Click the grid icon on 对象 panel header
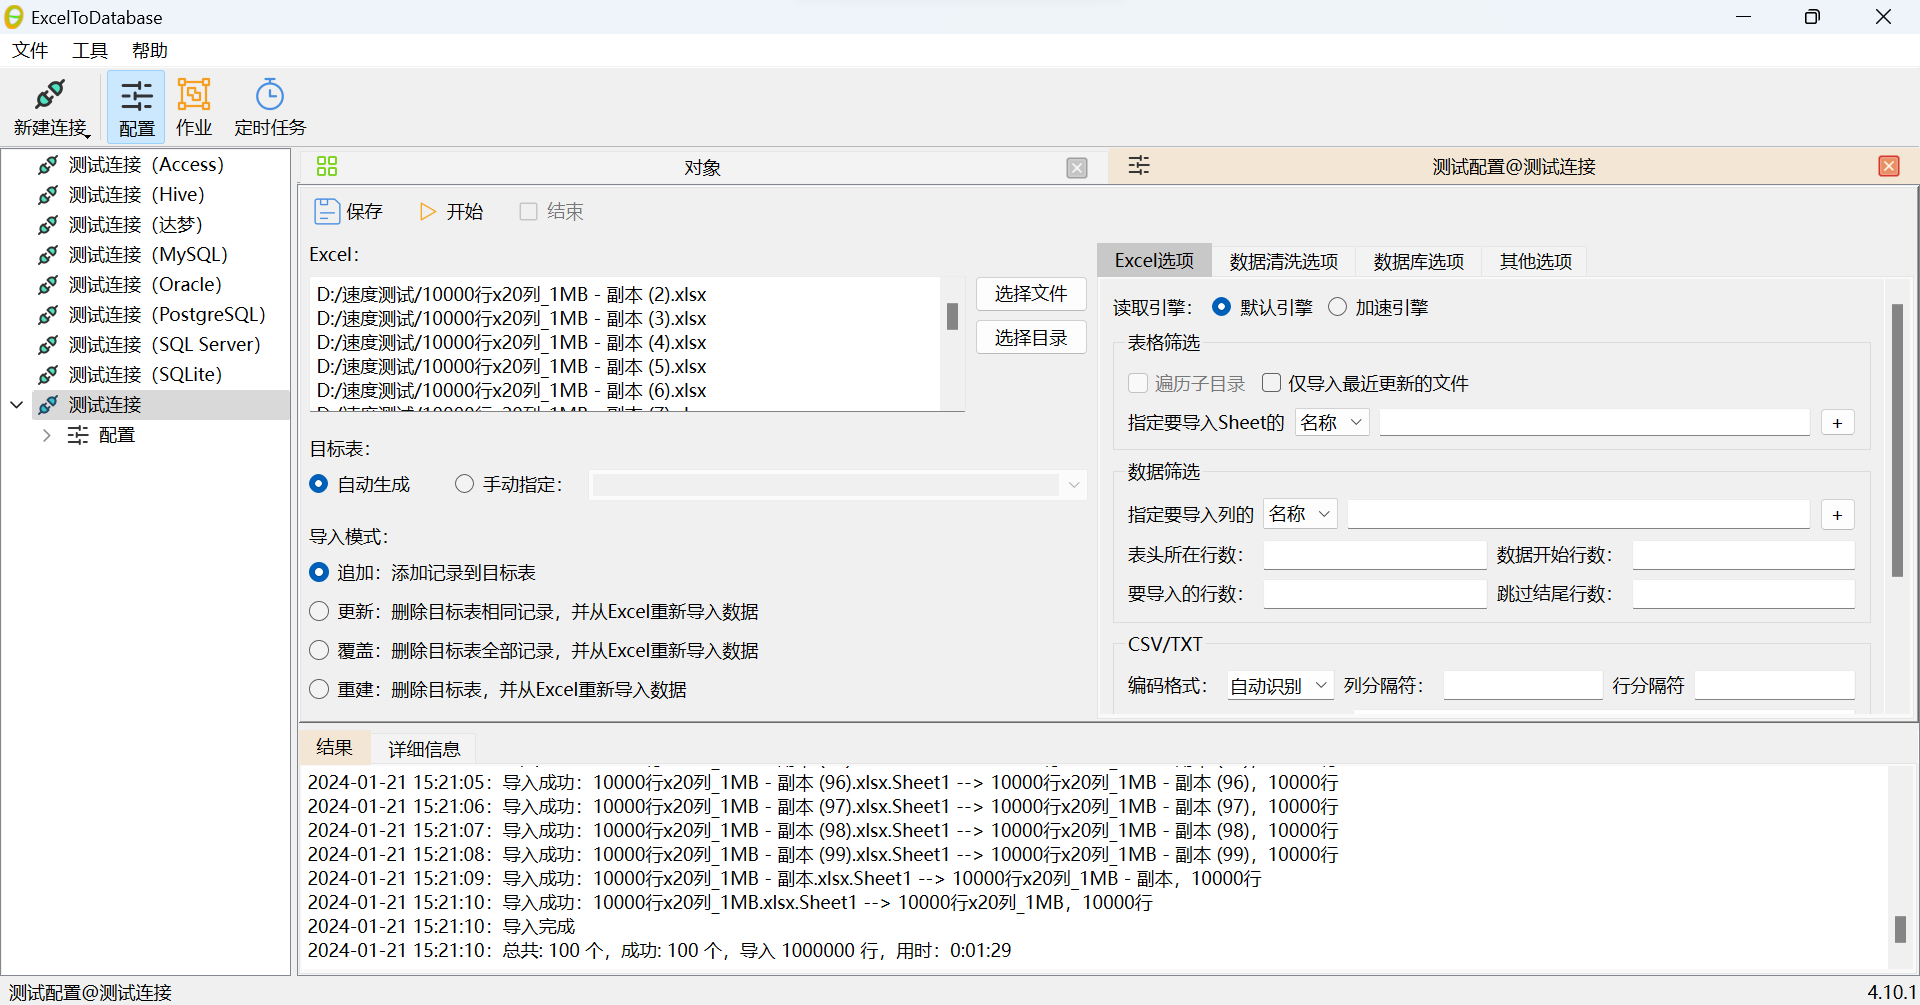 click(x=327, y=166)
